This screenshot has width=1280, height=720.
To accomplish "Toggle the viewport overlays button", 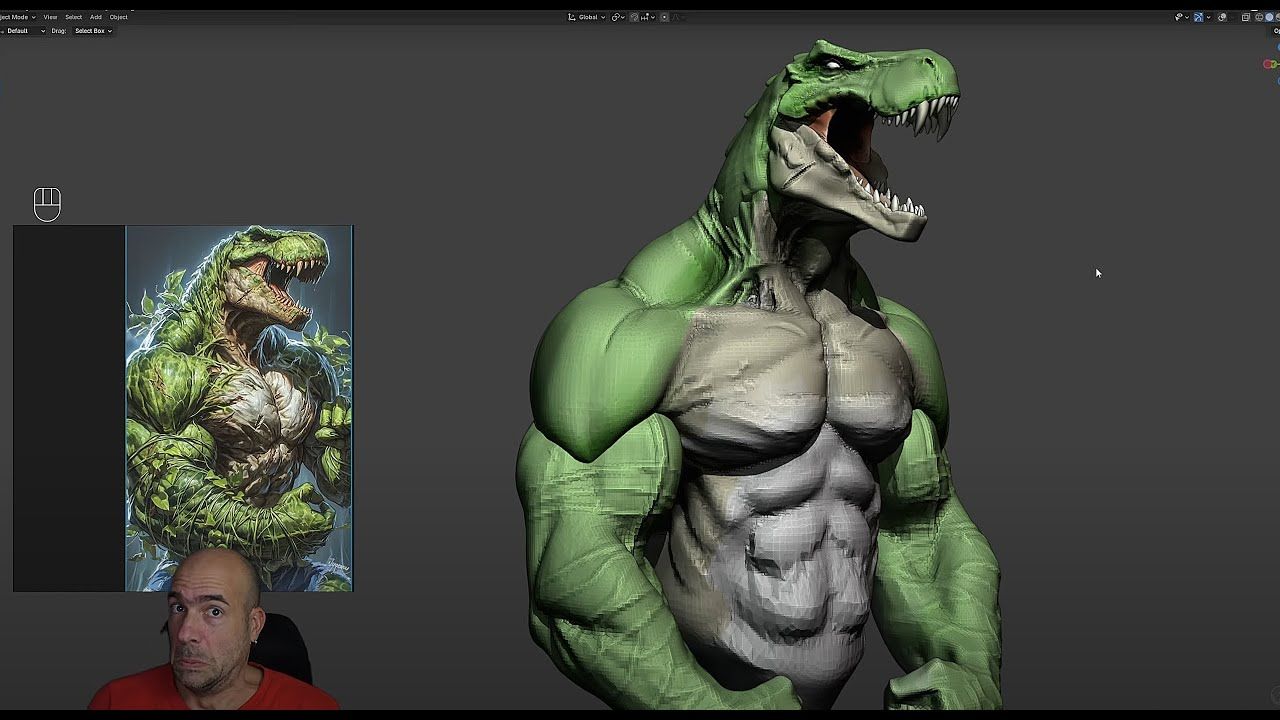I will pos(1222,17).
